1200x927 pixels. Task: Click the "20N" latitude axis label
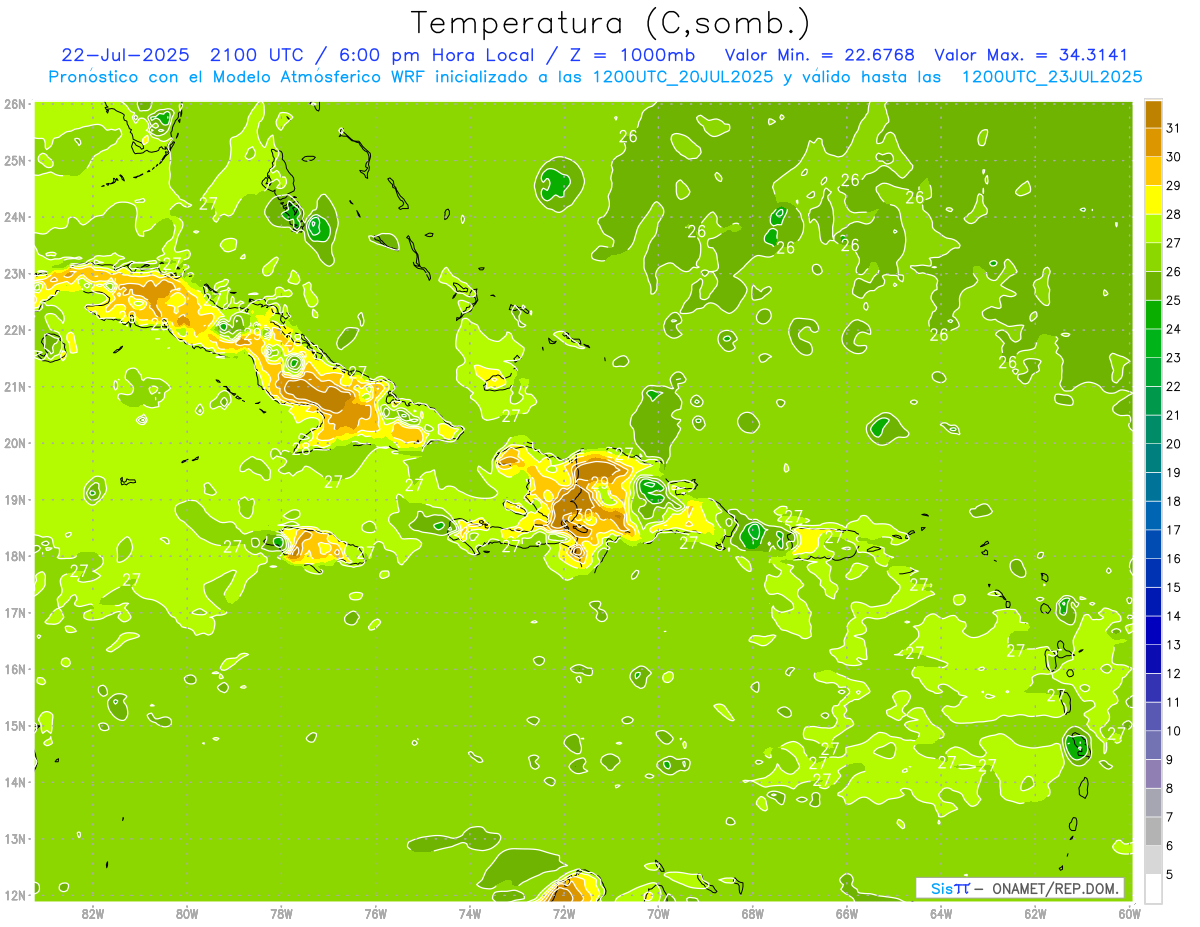(x=16, y=443)
